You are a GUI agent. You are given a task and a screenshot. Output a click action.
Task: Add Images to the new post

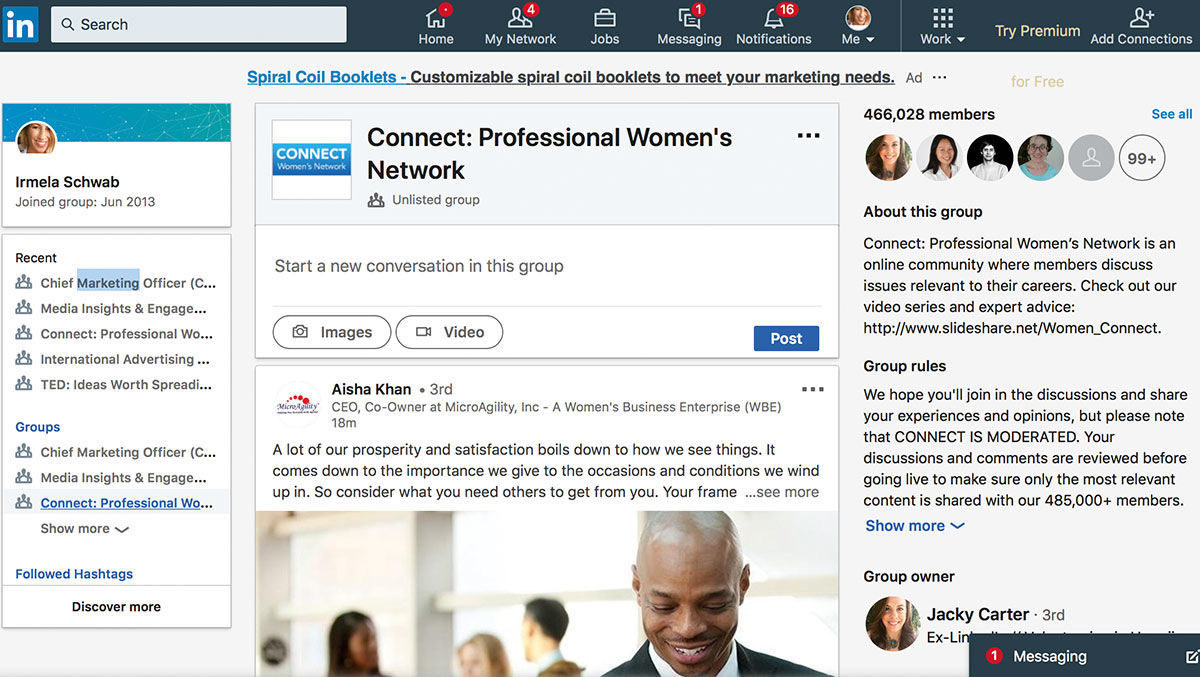332,332
